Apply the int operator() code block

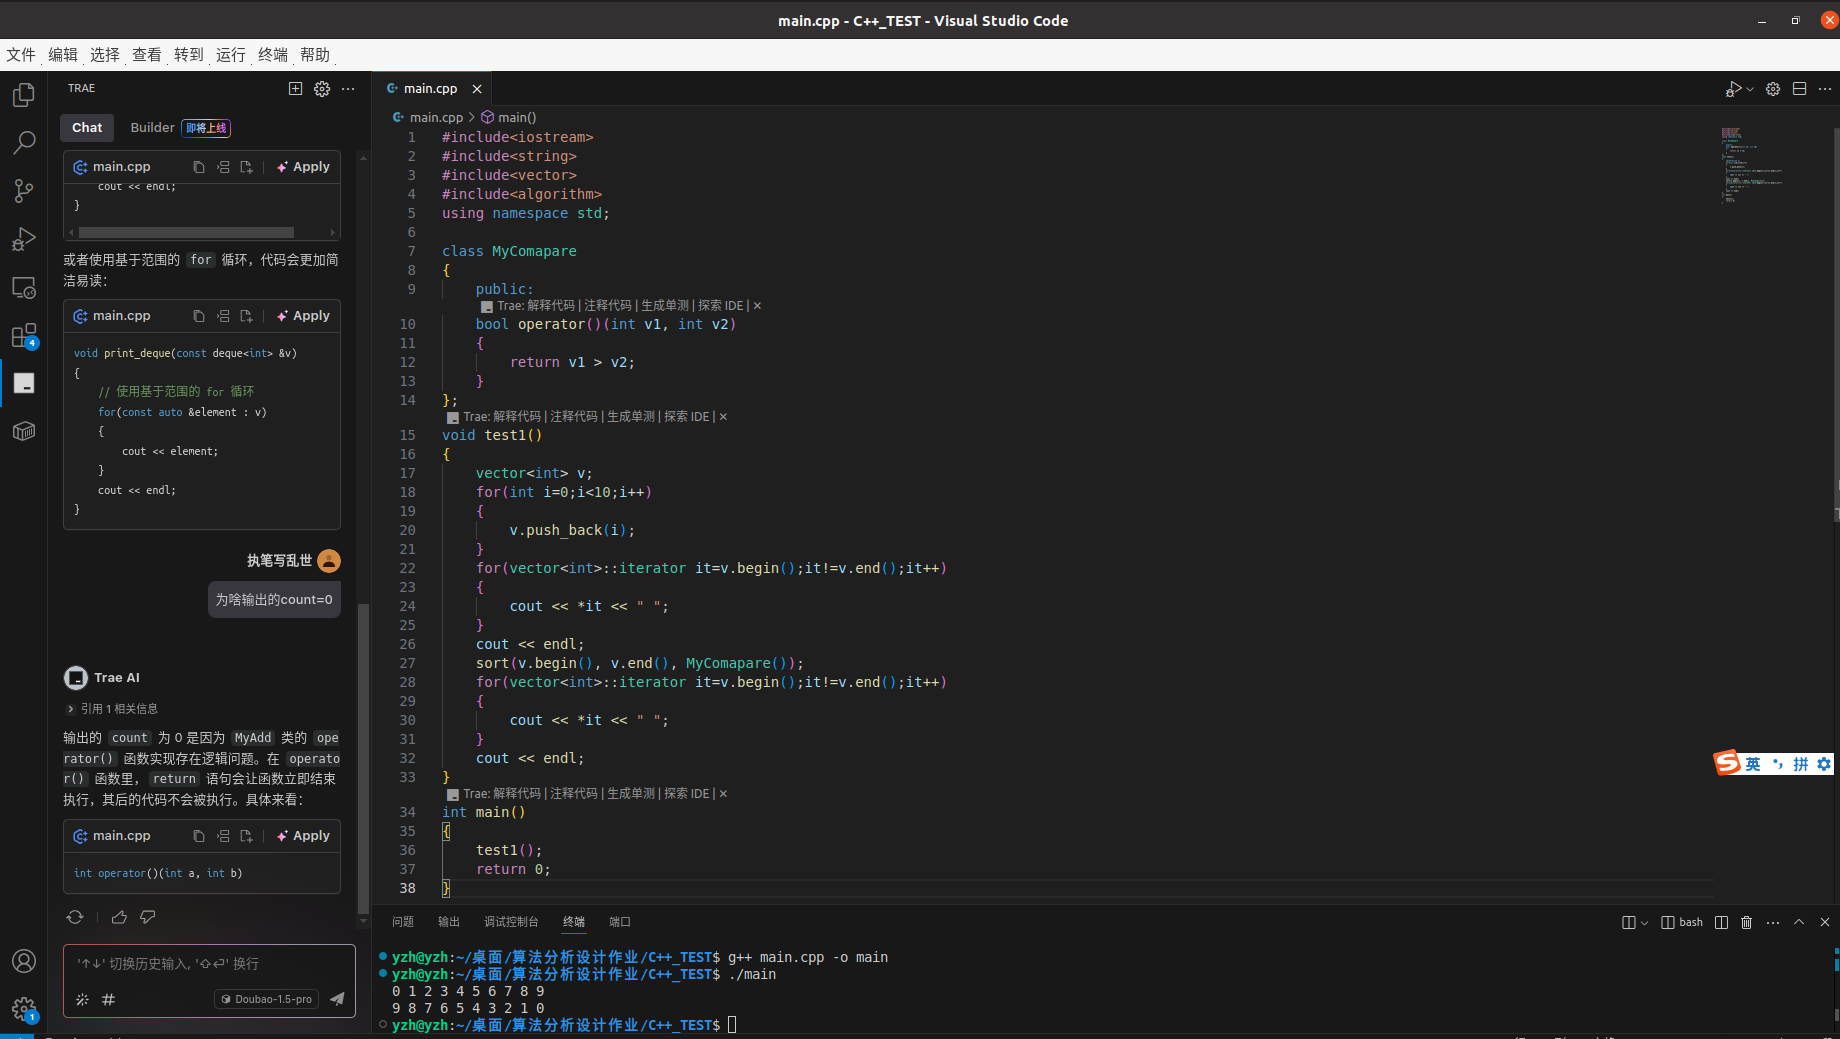coord(303,836)
